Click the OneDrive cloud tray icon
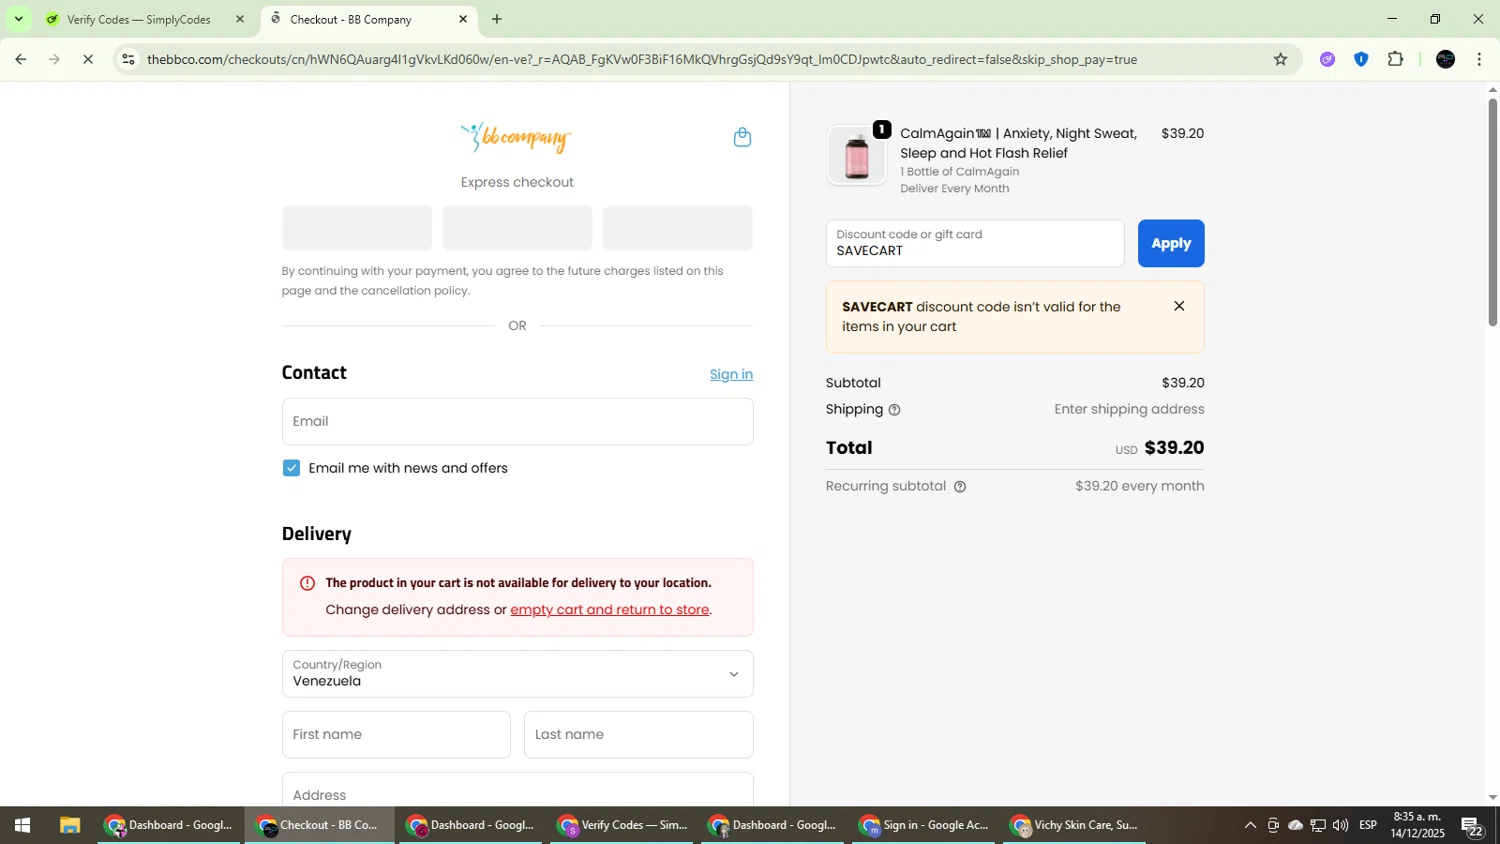 coord(1296,825)
